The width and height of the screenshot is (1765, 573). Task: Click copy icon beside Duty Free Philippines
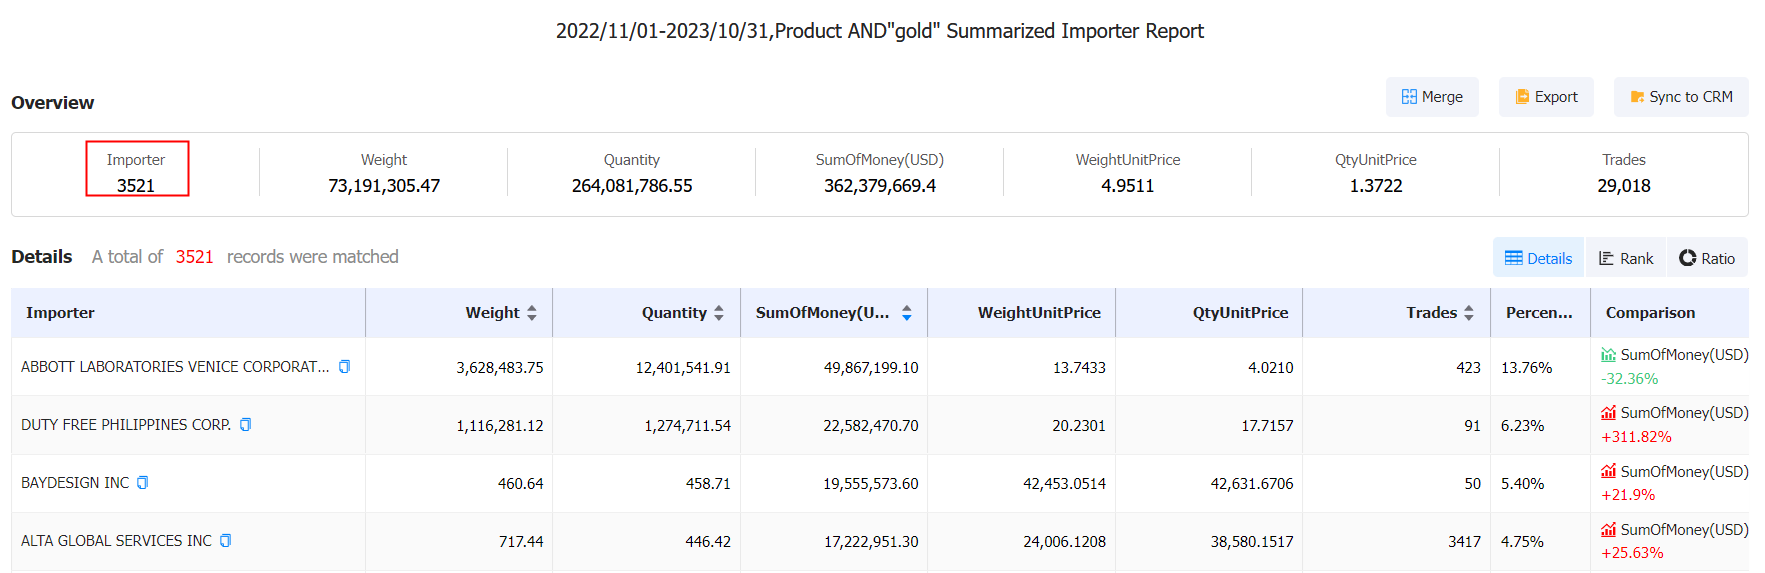pos(245,425)
